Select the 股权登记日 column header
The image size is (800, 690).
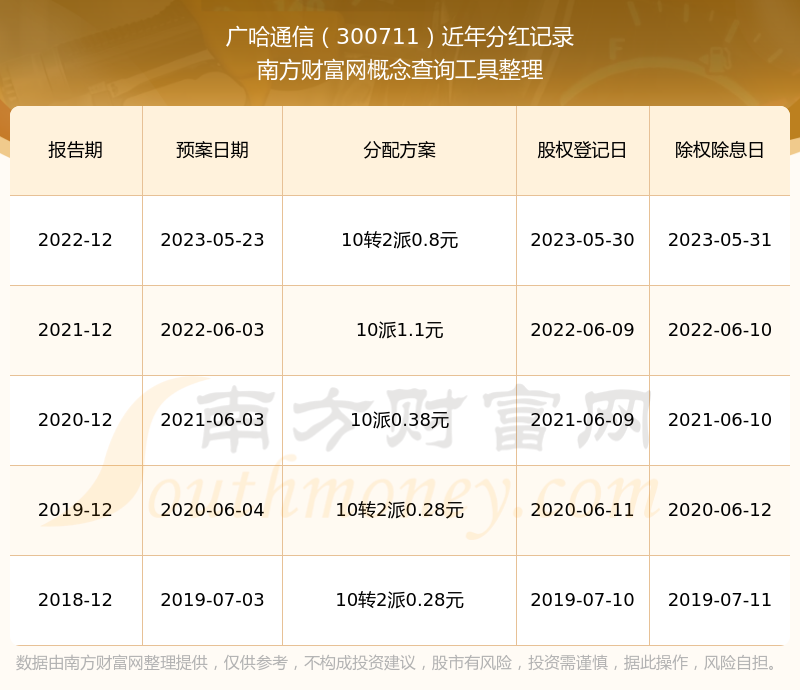(x=582, y=150)
